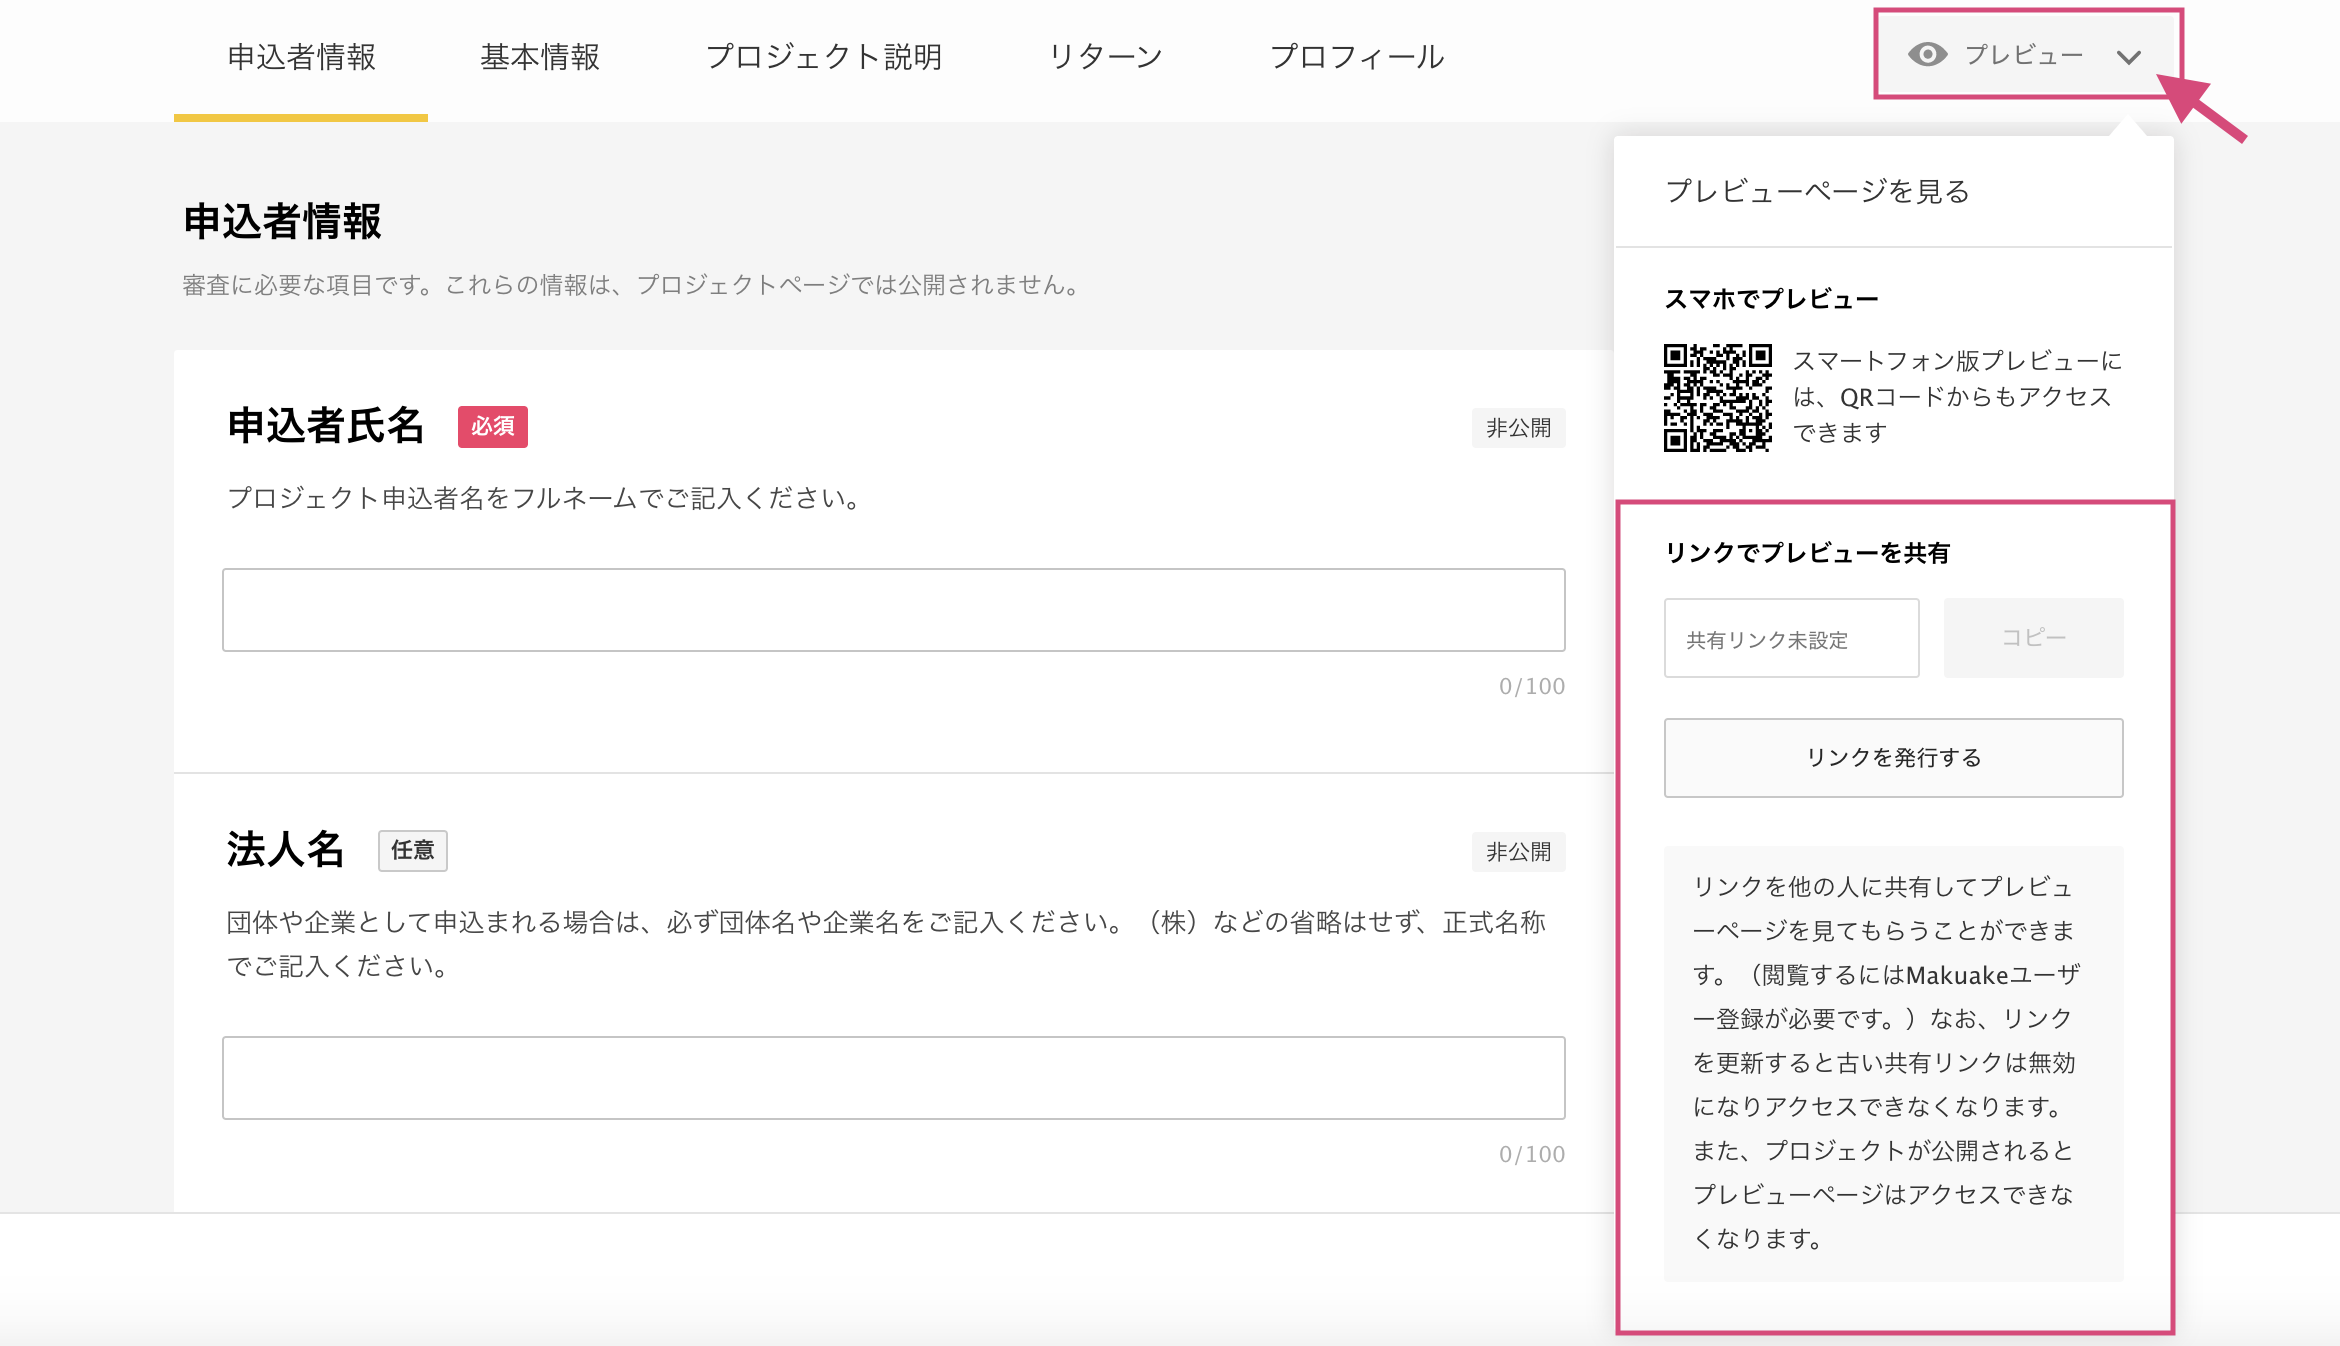
Task: Click プロジェクト申込者名をフルネームで instruction text
Action: tap(545, 498)
